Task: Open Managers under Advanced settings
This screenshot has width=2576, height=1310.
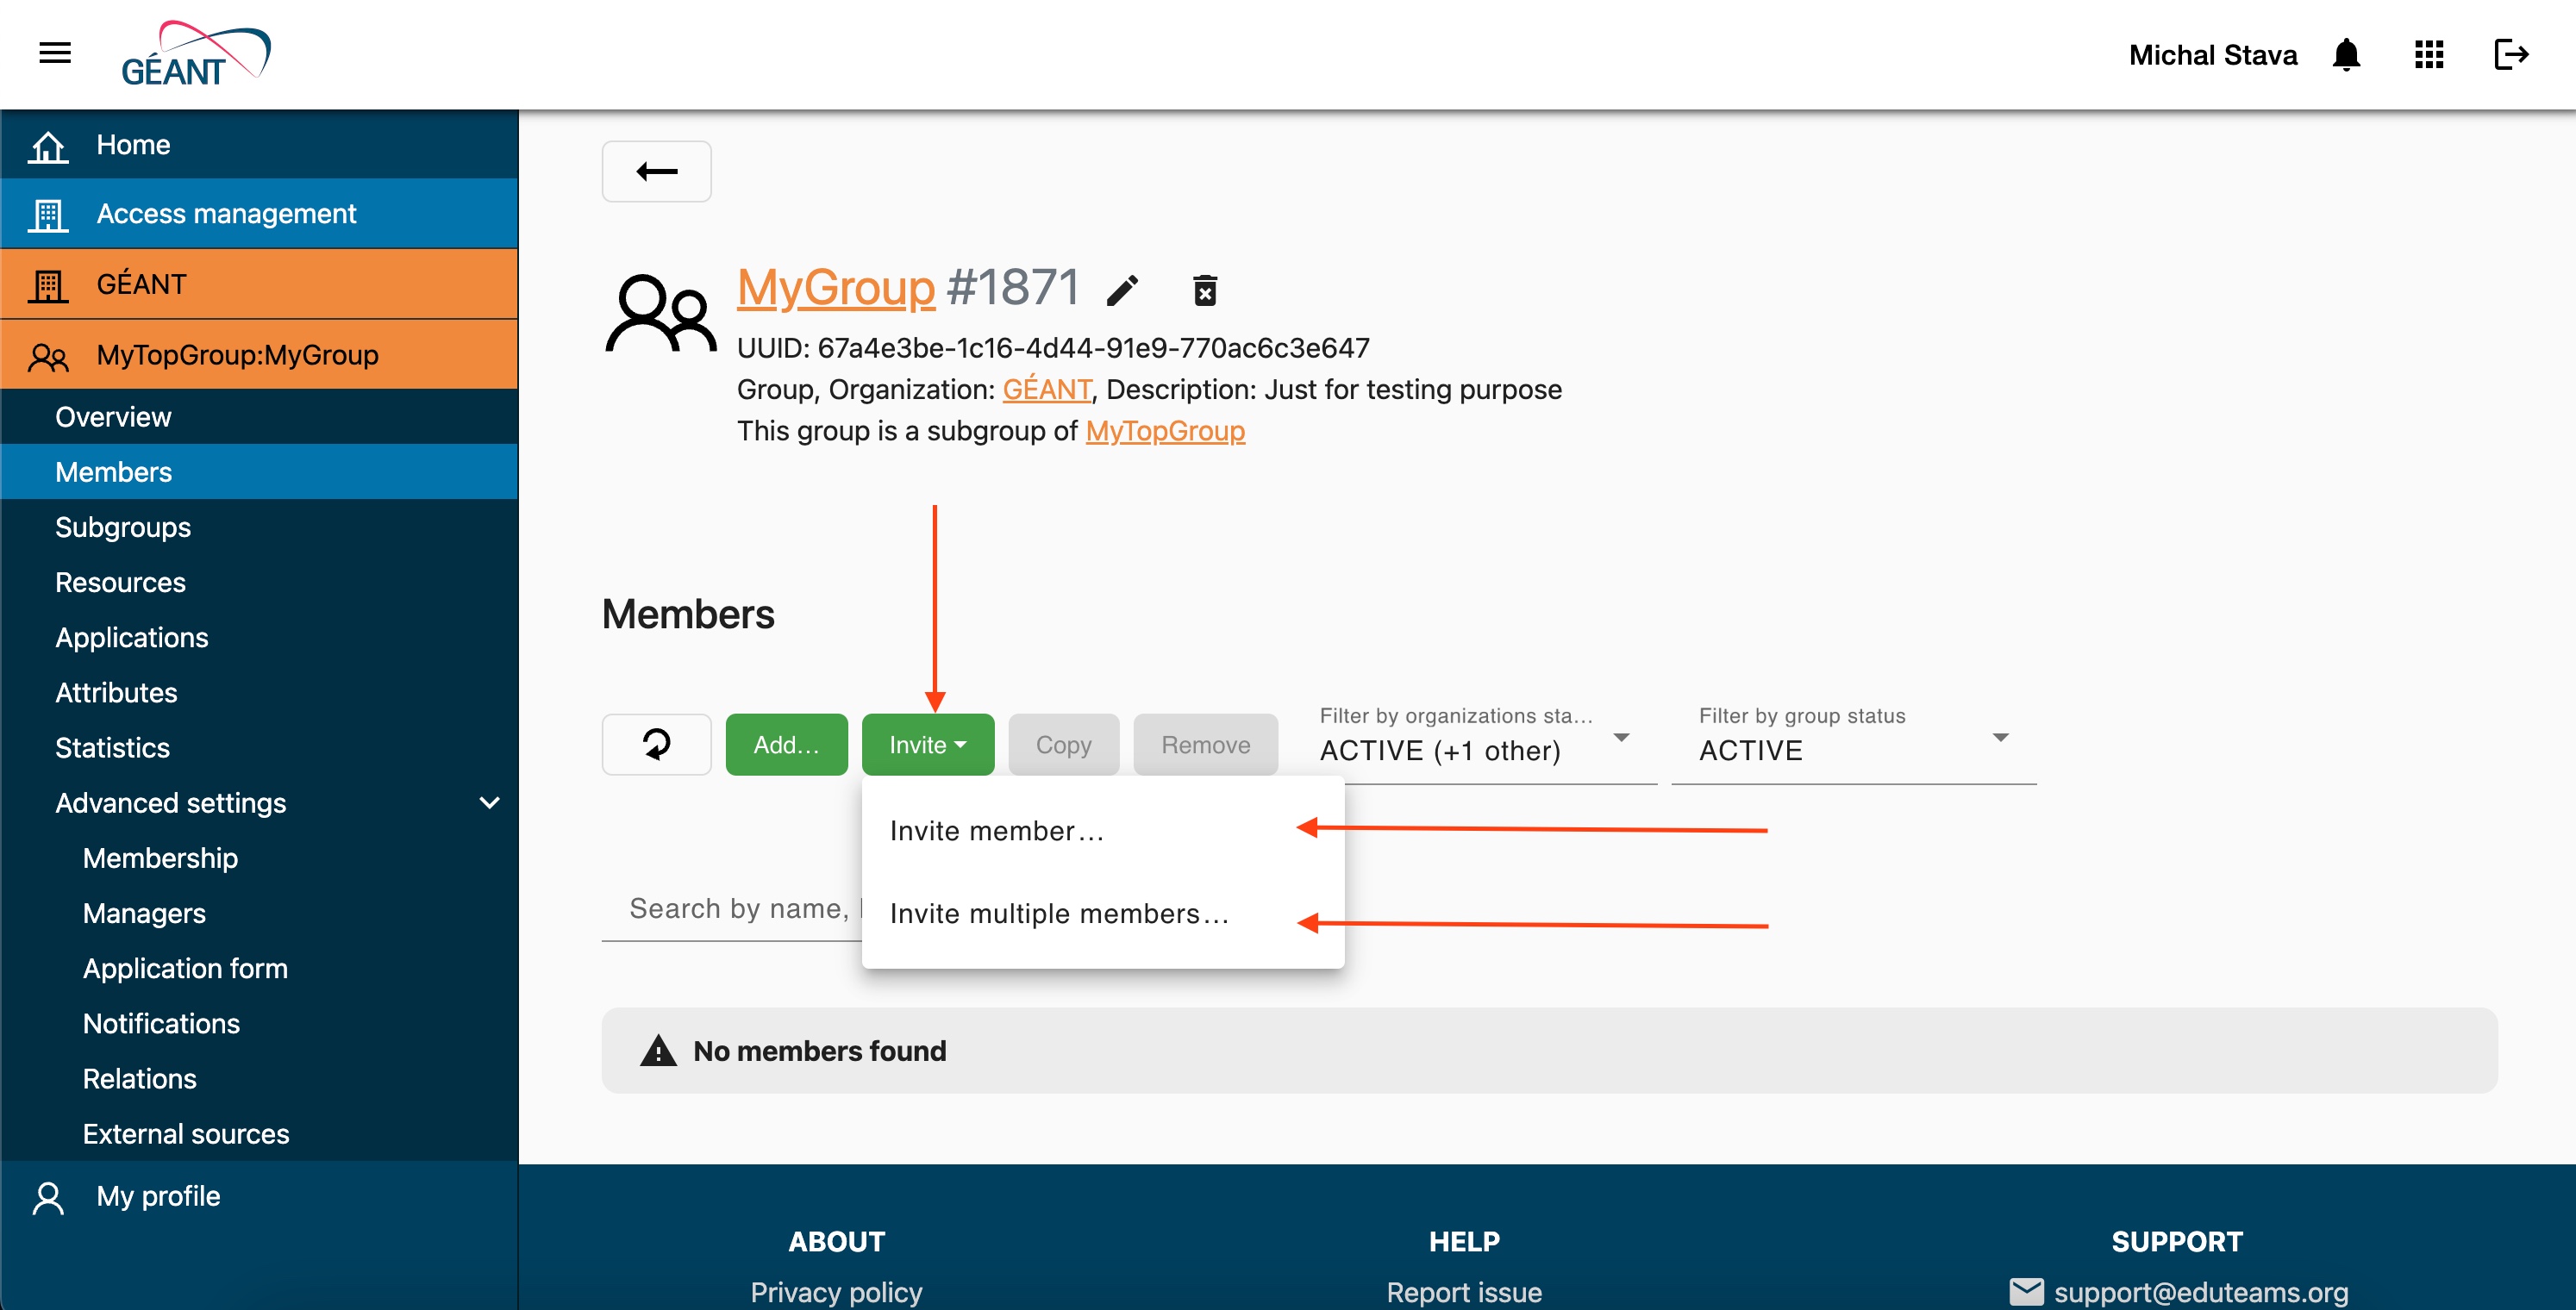Action: 259,914
